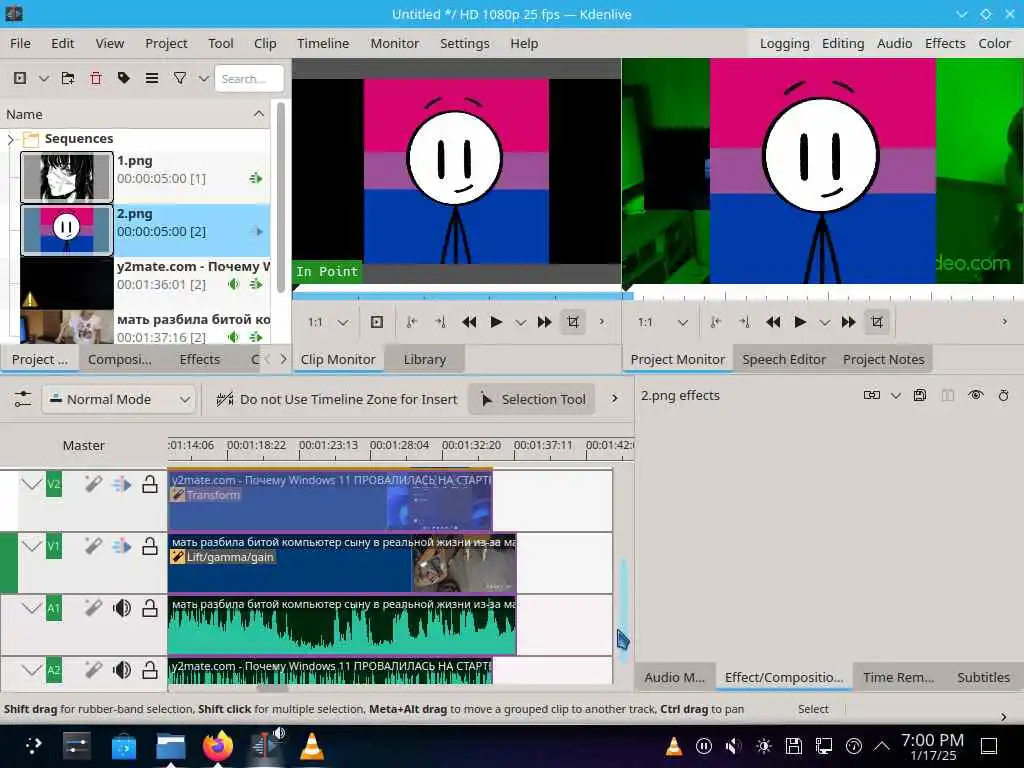Click the Add Clip icon in bin toolbar
This screenshot has width=1024, height=768.
point(20,78)
